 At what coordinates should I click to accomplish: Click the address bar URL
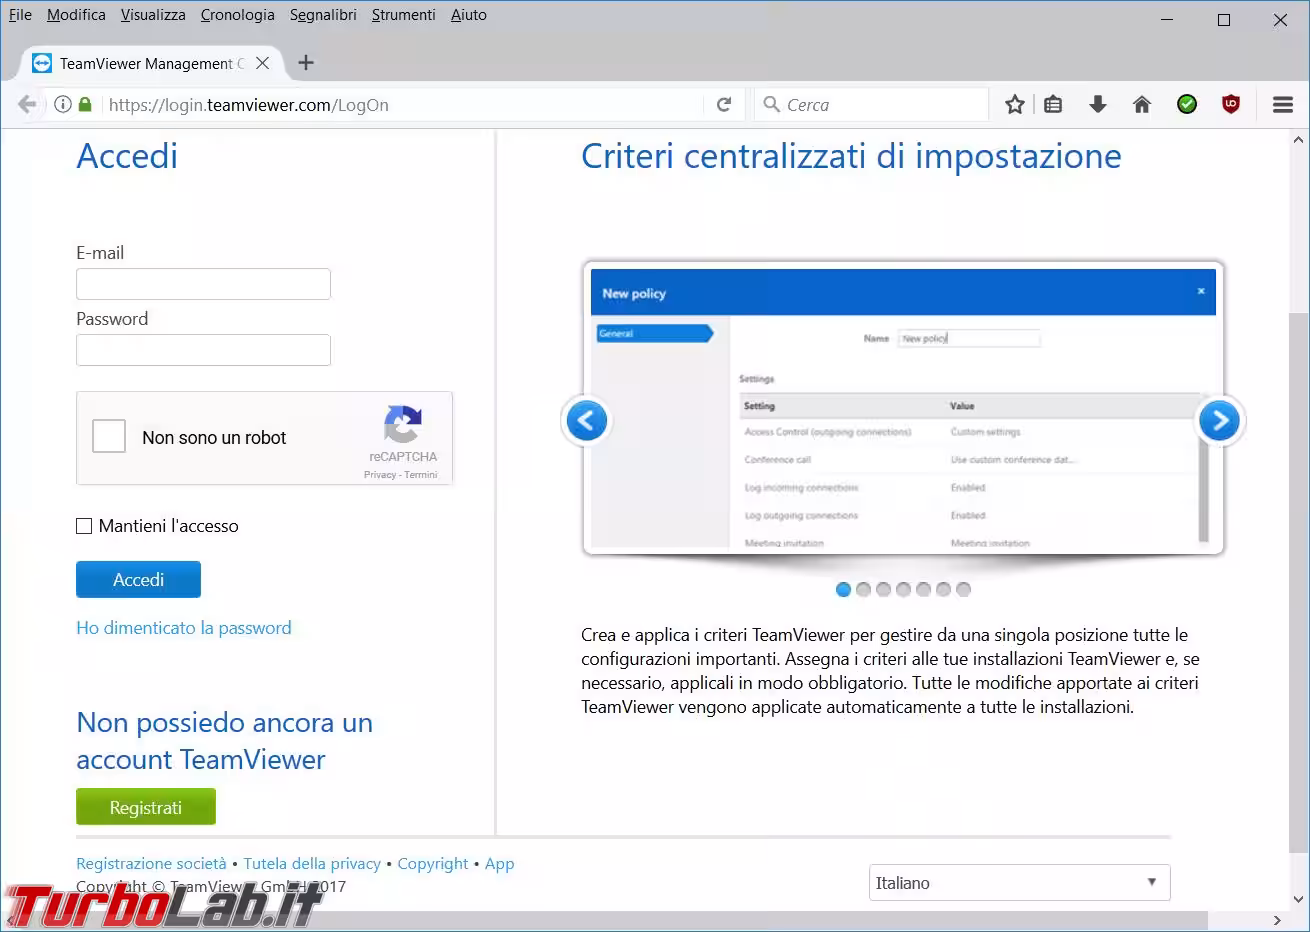coord(249,104)
